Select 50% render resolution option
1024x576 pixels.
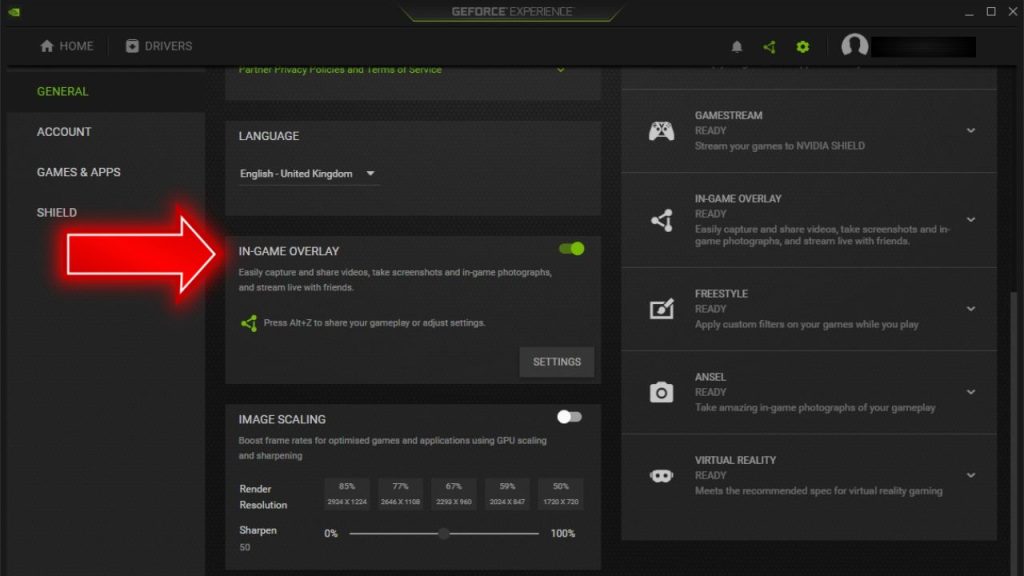561,494
